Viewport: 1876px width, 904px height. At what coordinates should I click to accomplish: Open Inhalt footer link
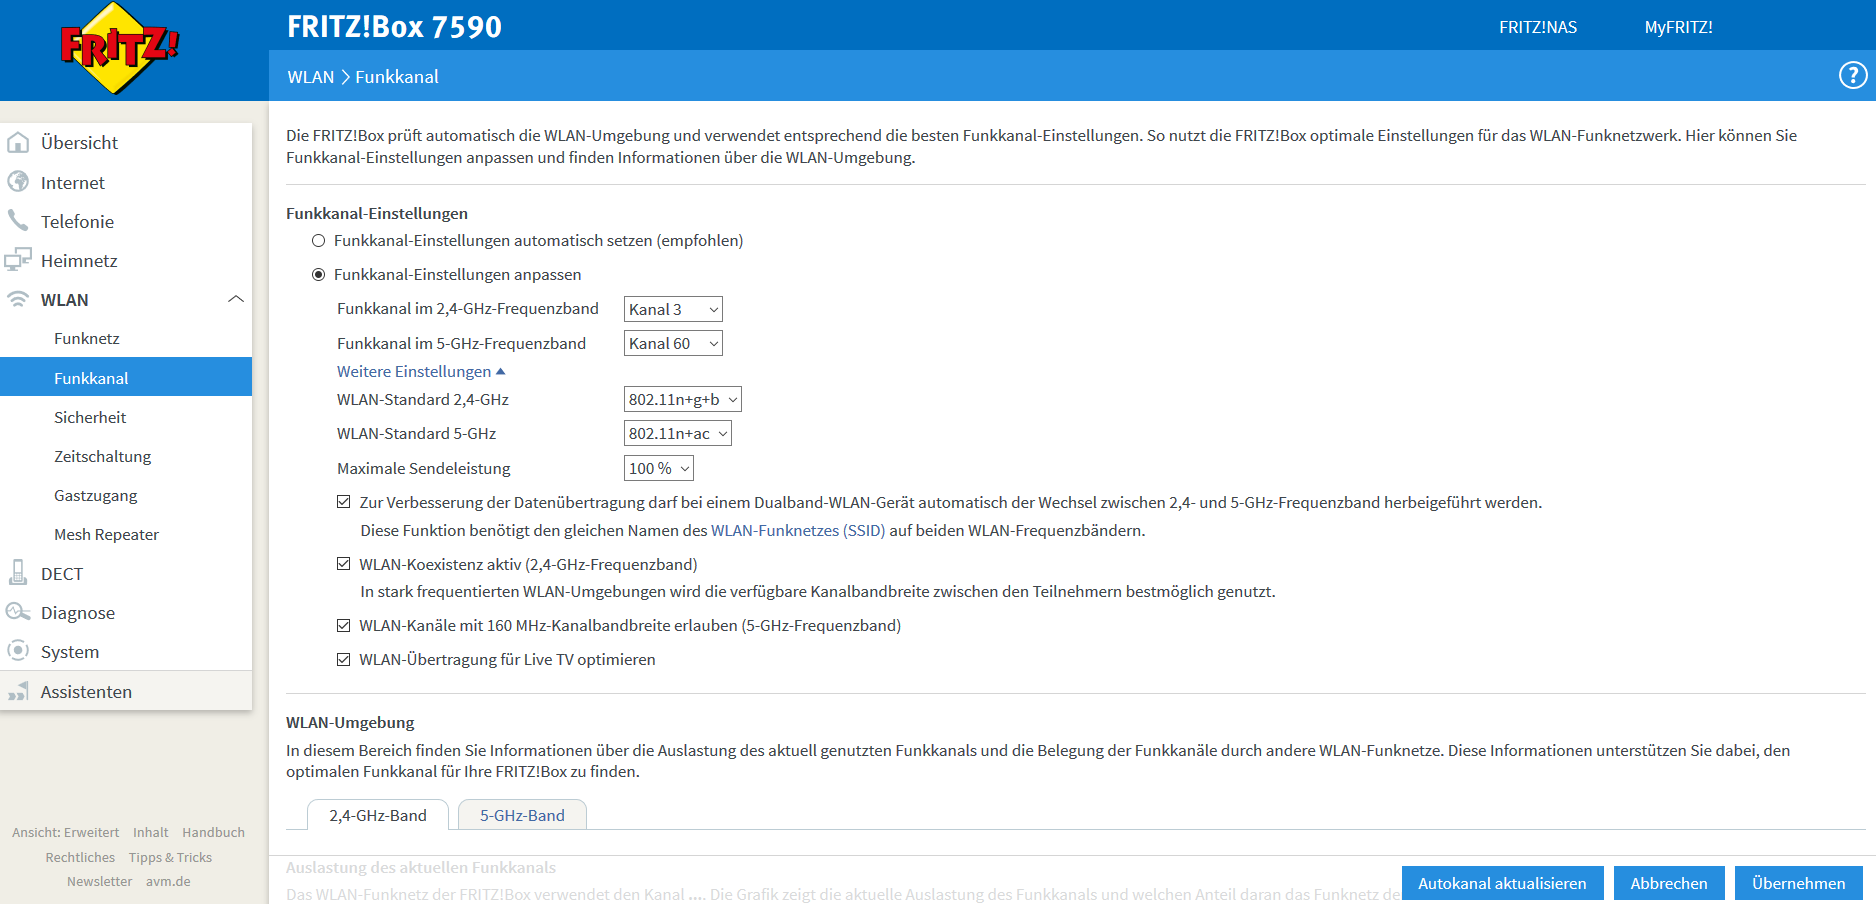point(151,832)
